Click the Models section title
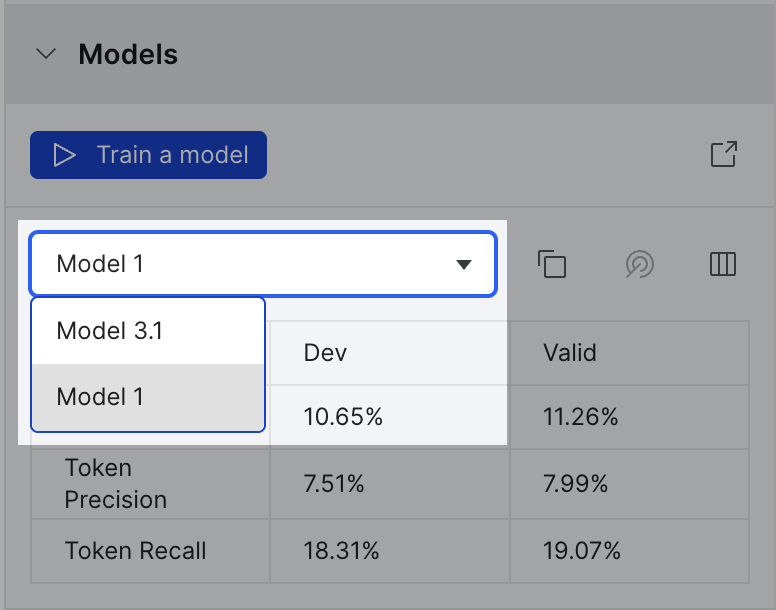Viewport: 776px width, 610px height. [128, 54]
